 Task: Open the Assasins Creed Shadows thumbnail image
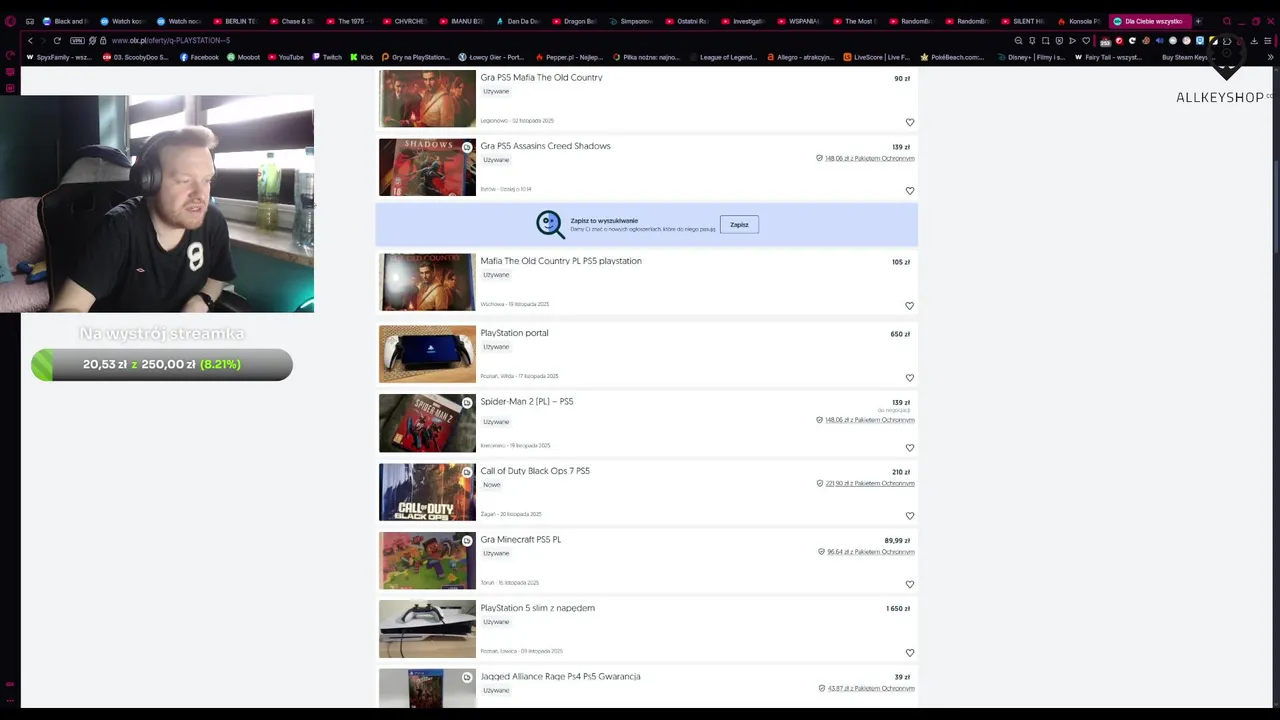427,167
